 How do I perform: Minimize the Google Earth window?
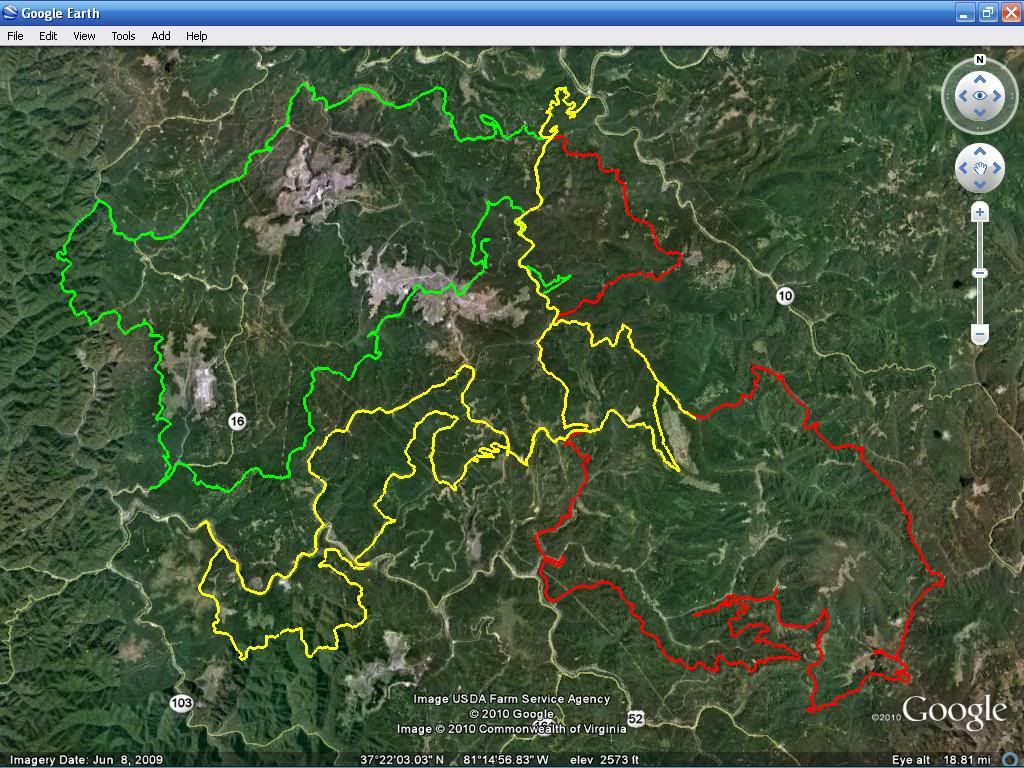click(x=965, y=13)
